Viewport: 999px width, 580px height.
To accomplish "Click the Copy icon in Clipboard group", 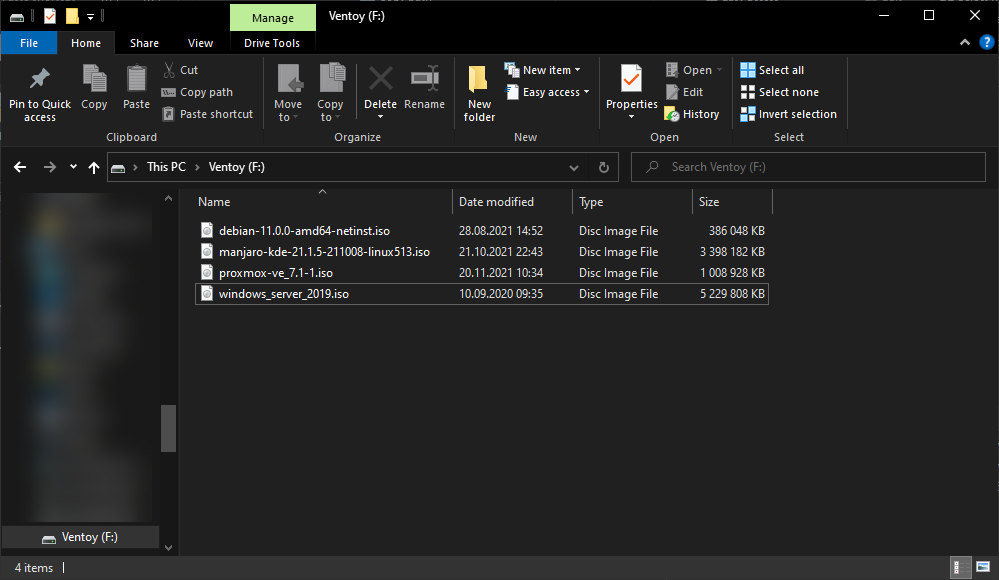I will coord(94,80).
